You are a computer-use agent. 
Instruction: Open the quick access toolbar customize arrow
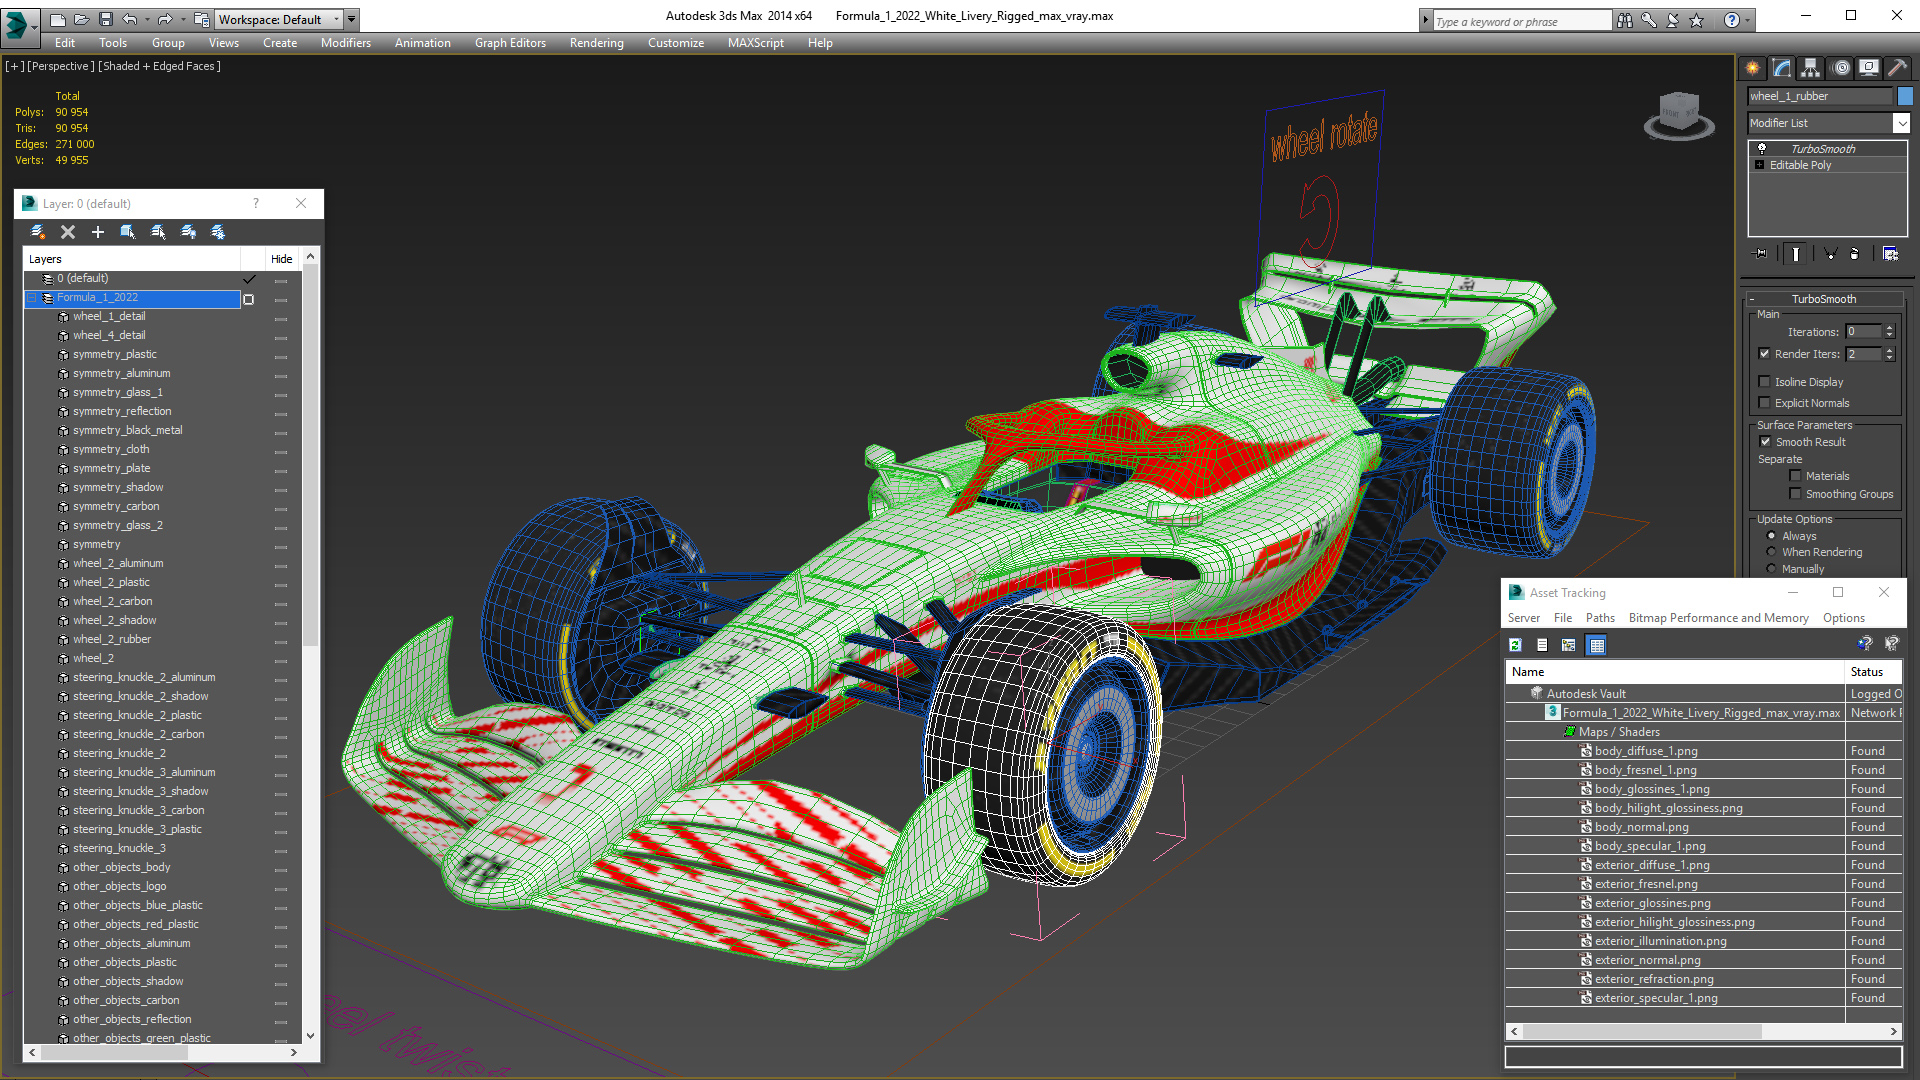click(x=352, y=19)
